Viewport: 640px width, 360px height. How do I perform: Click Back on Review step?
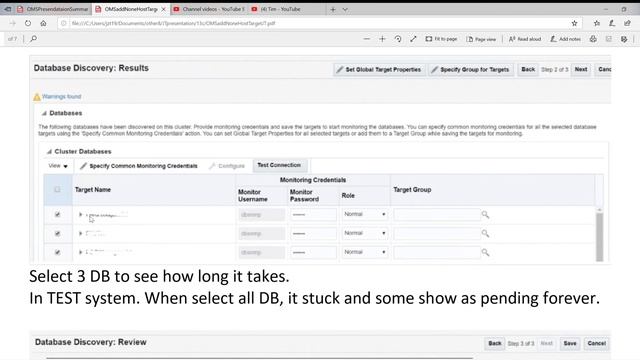495,344
